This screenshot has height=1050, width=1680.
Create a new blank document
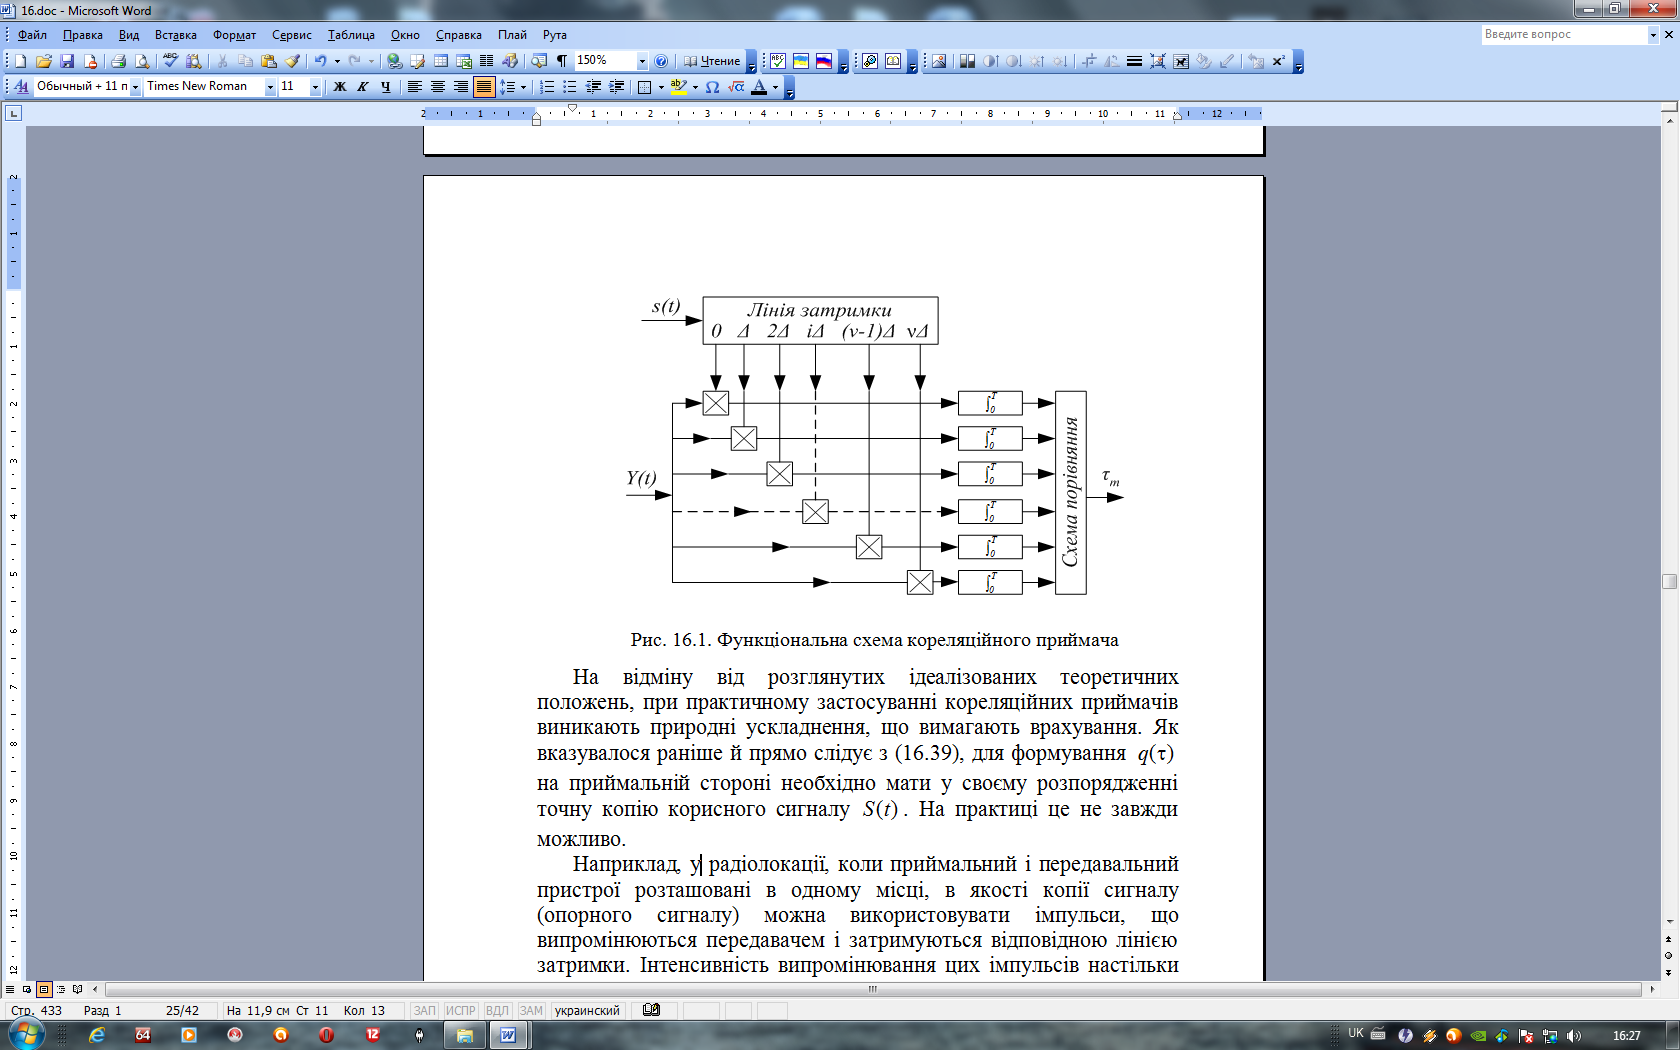(x=20, y=61)
